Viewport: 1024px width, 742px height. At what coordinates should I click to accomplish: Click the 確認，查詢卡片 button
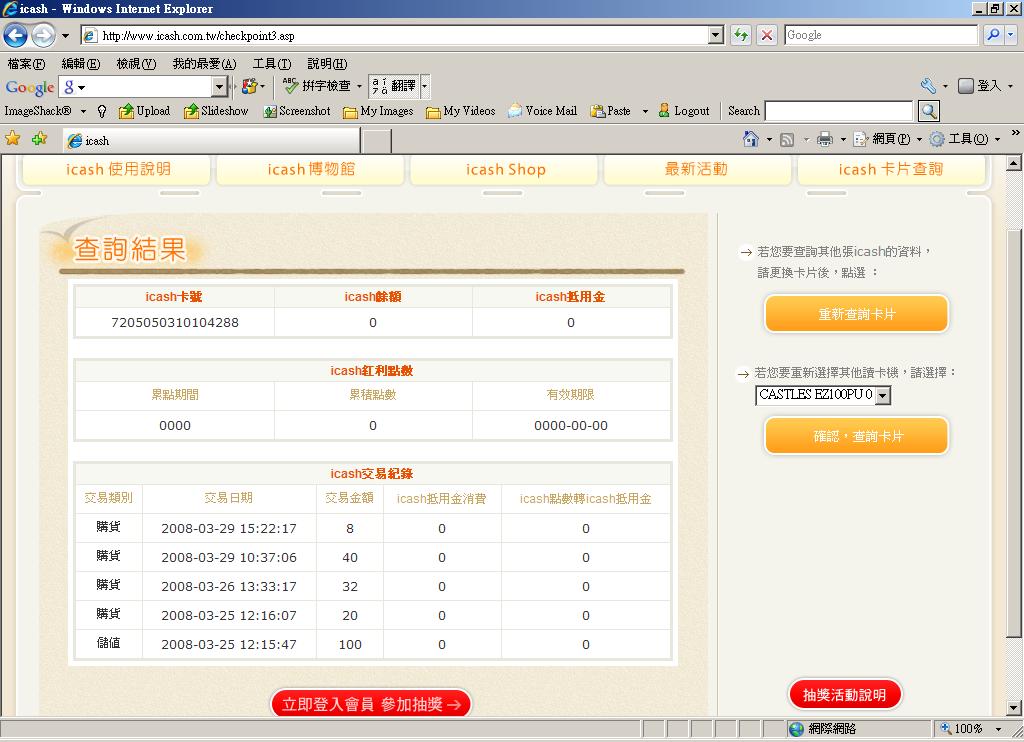[x=856, y=436]
